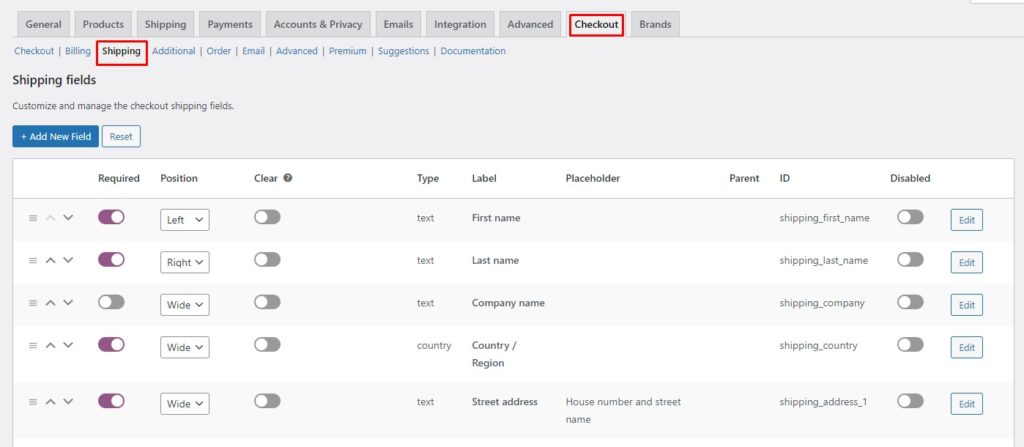Open Position dropdown for First name

[x=185, y=220]
